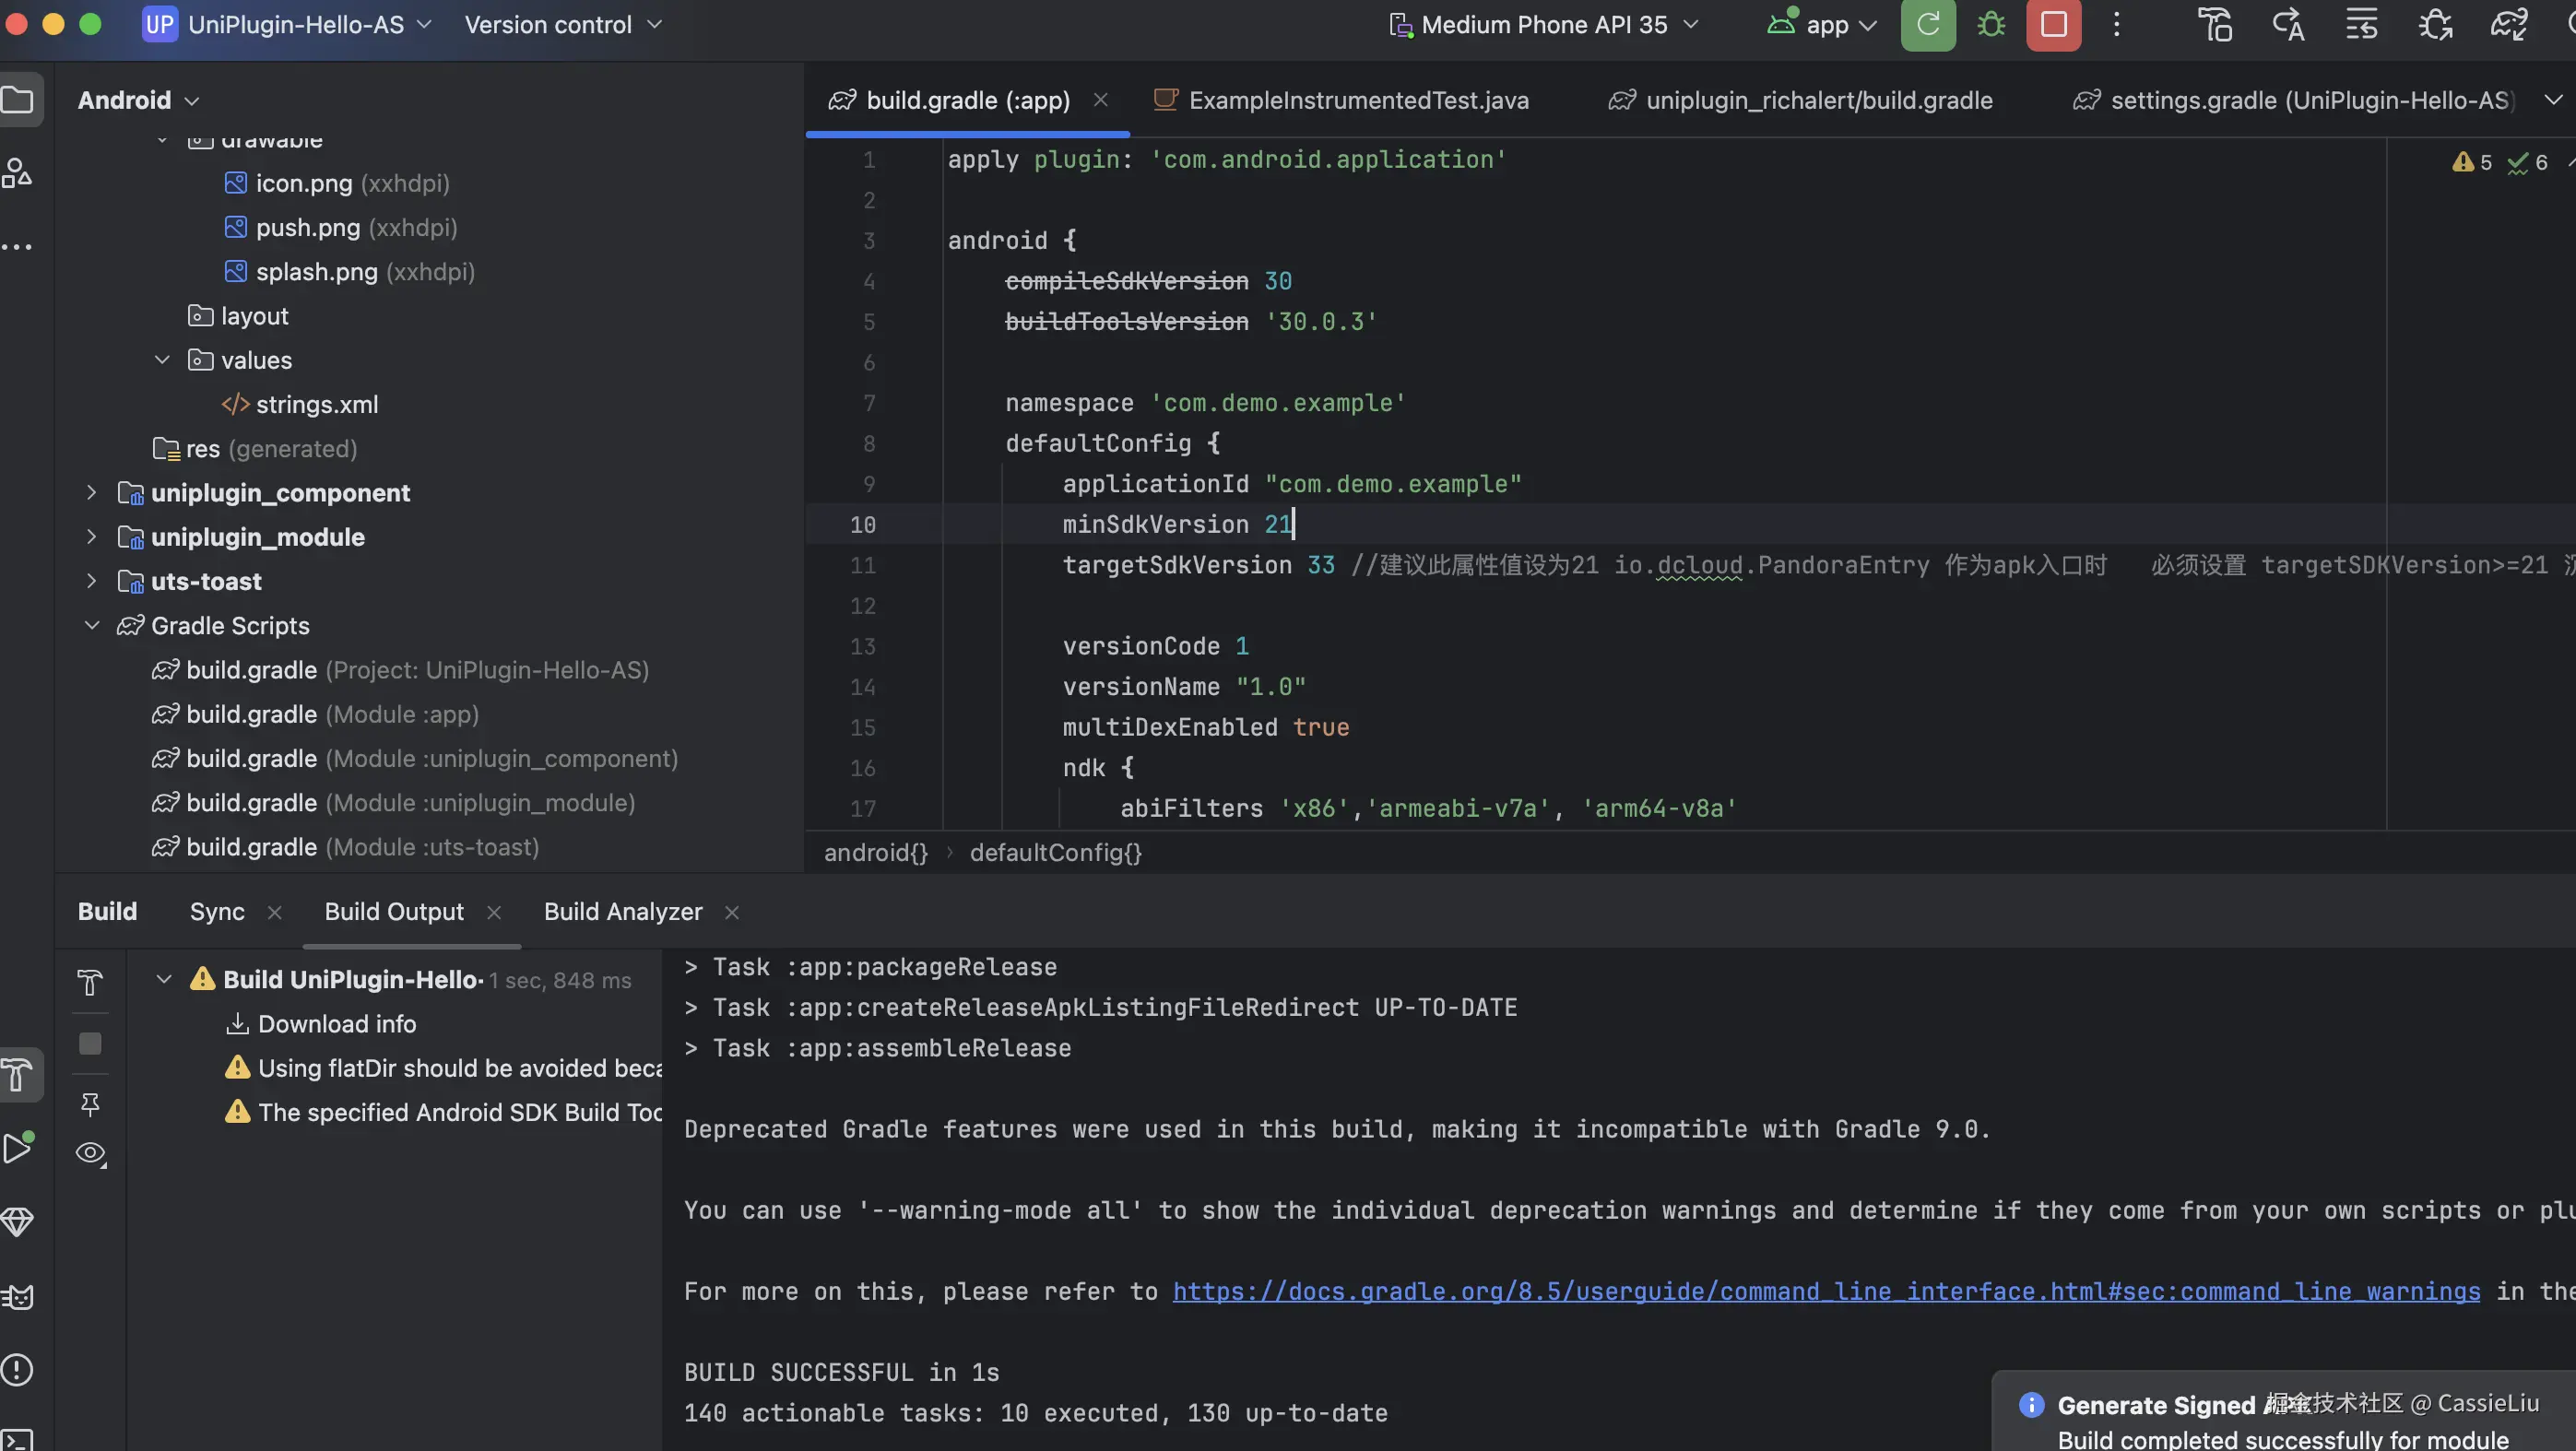Expand the uniplugin_component module

coord(91,493)
